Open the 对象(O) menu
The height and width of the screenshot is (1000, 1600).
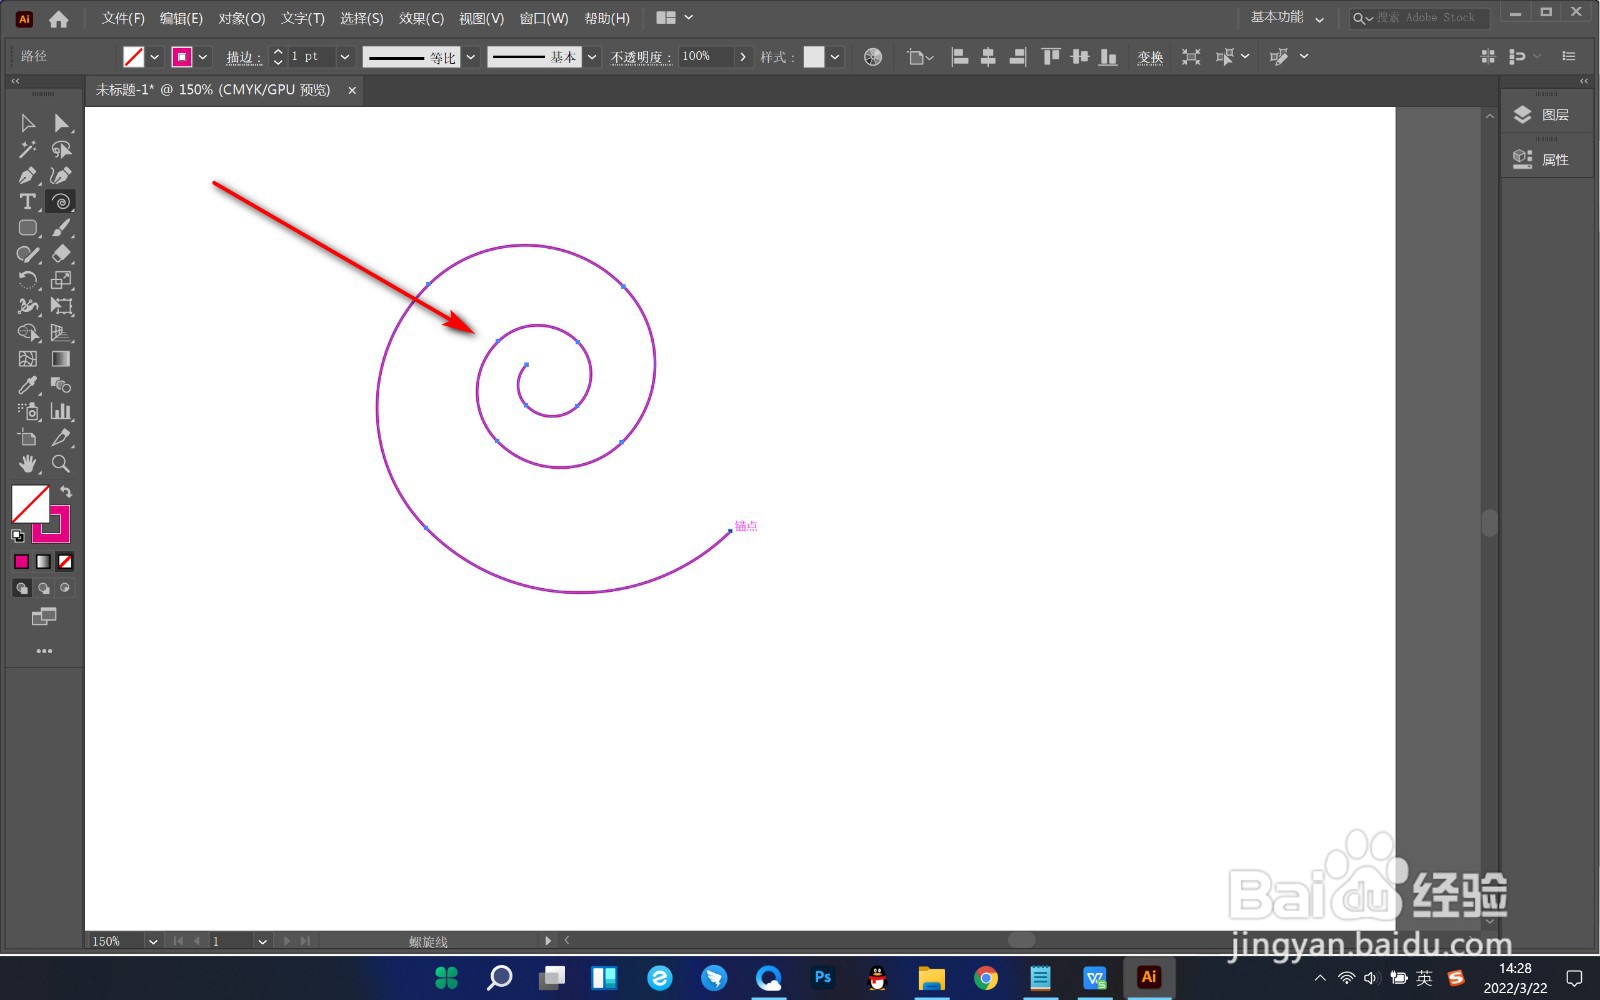[x=242, y=18]
